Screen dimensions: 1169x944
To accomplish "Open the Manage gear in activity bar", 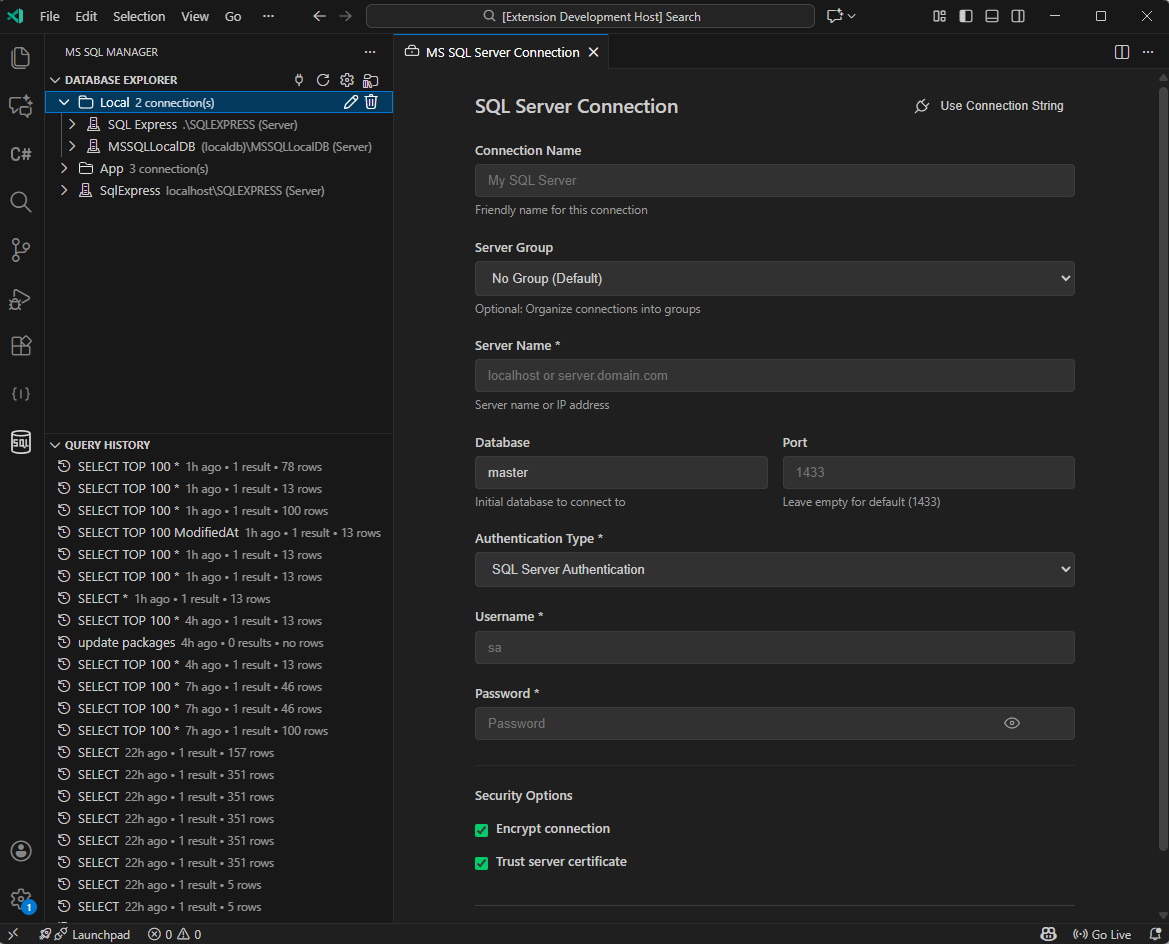I will tap(21, 899).
